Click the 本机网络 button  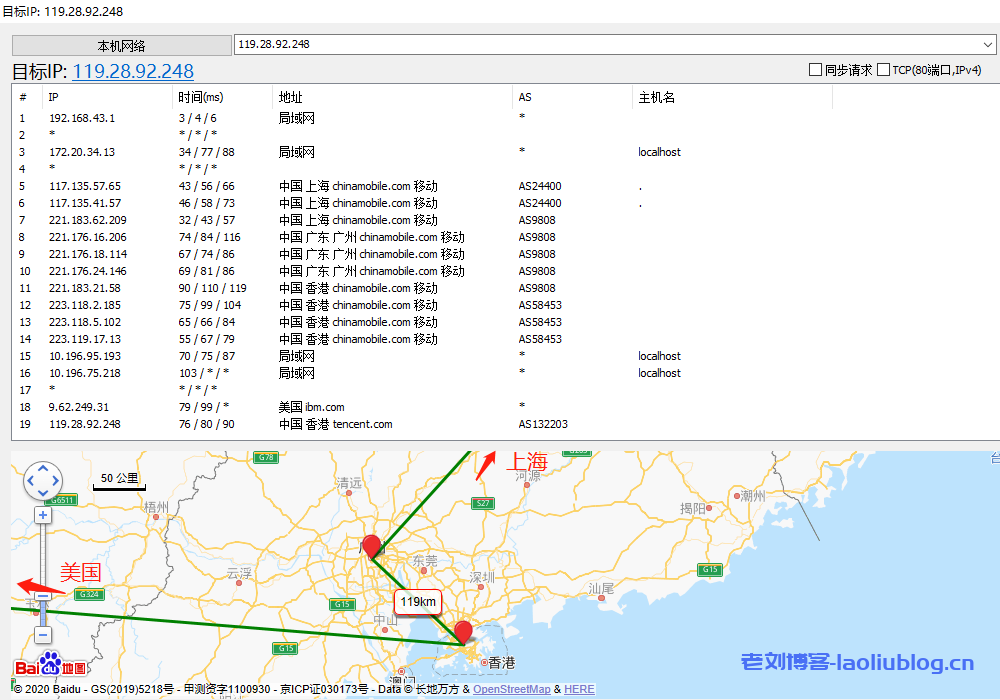(121, 46)
